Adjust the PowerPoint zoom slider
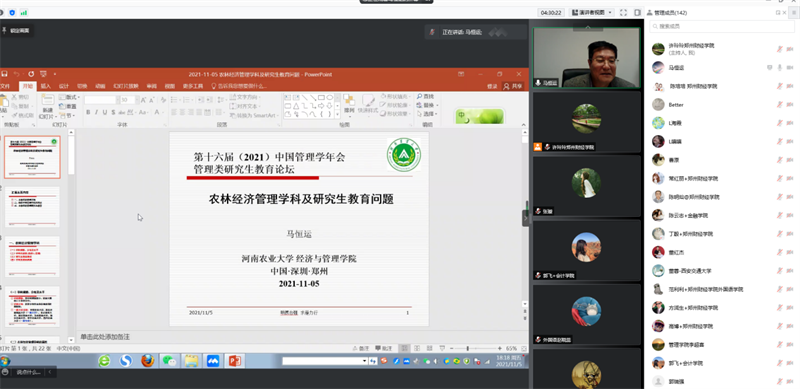The image size is (800, 389). click(468, 348)
